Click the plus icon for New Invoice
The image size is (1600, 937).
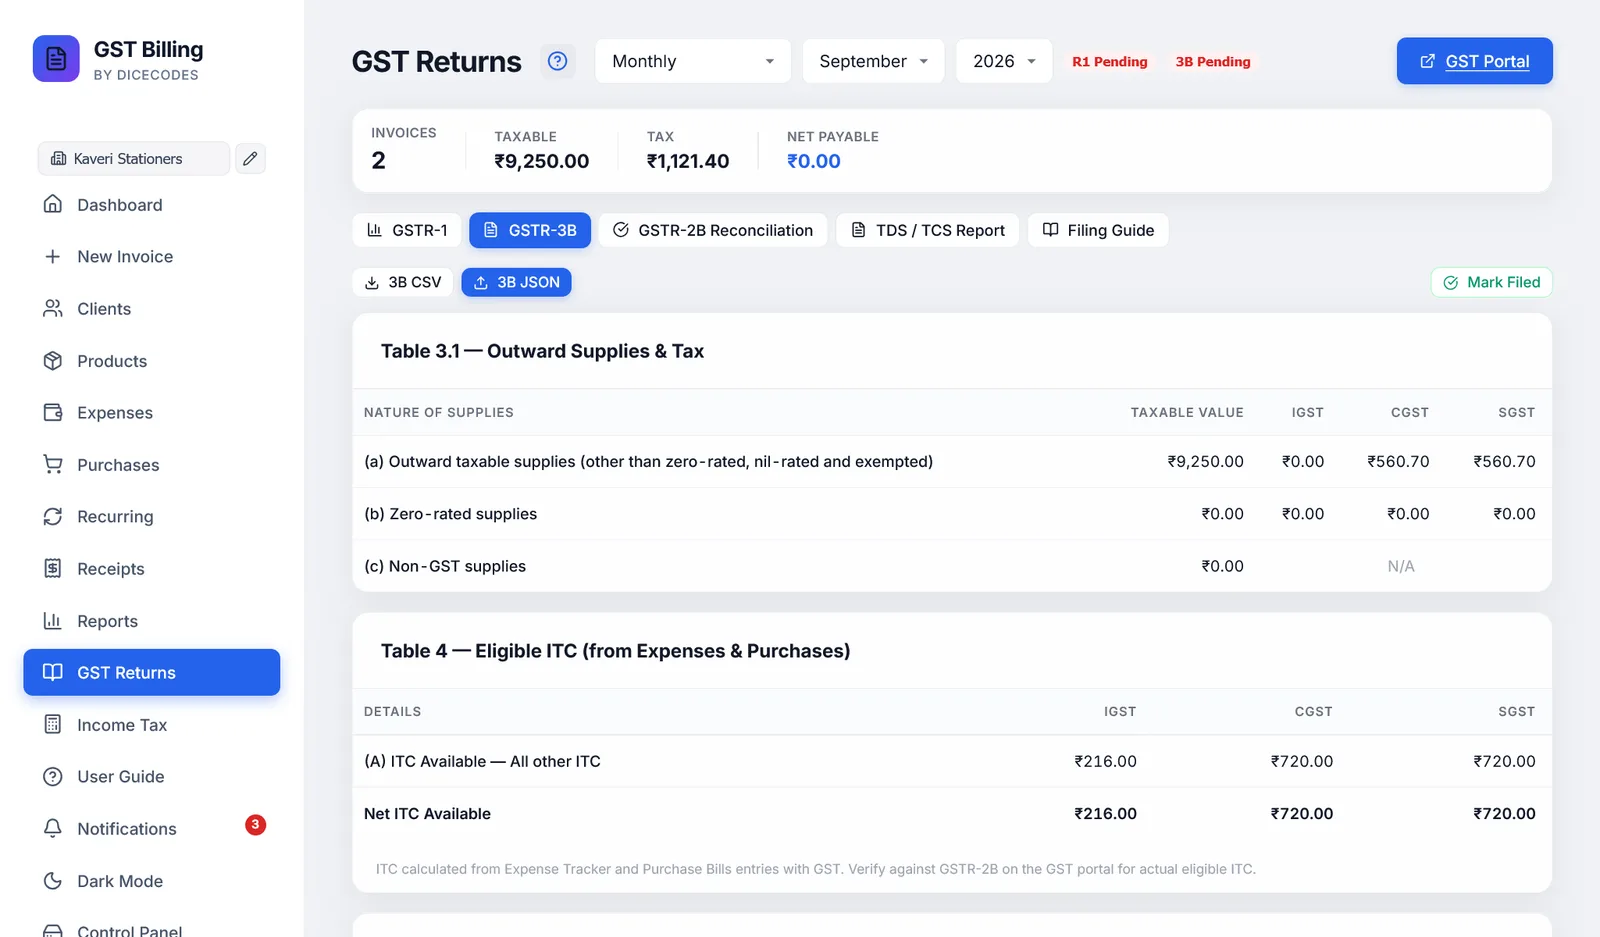[53, 256]
